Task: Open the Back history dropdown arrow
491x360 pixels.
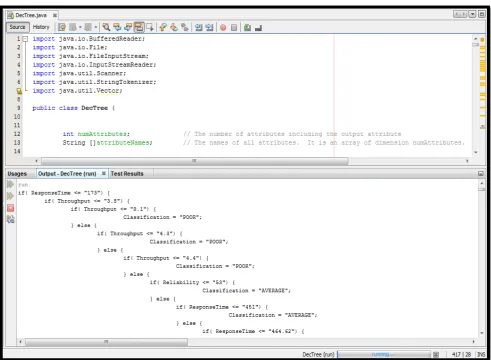Action: click(80, 27)
